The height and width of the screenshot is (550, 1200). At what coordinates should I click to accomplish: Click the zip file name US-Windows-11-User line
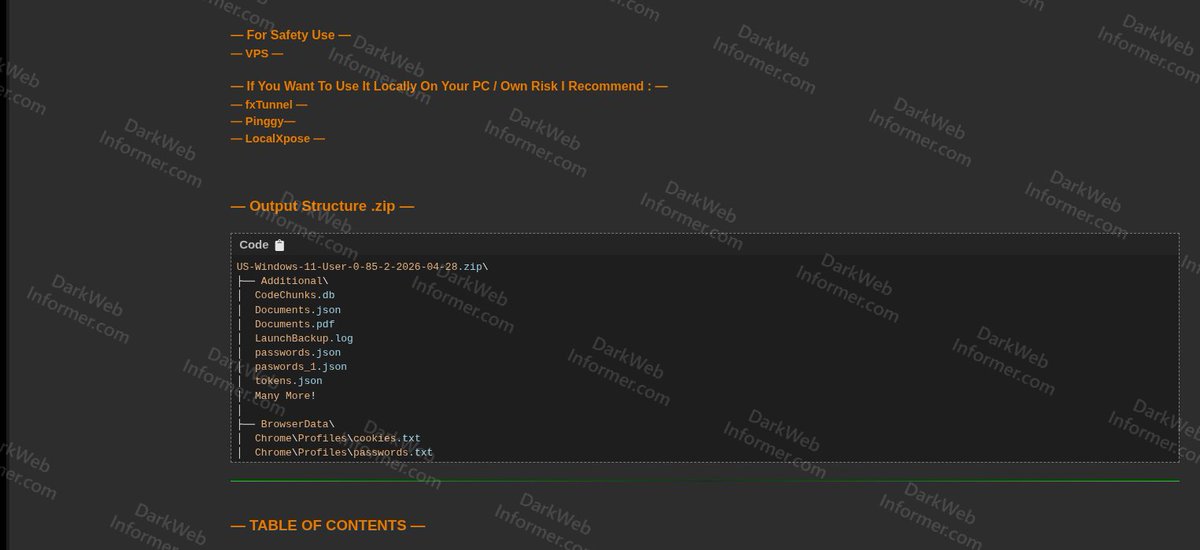(x=362, y=267)
